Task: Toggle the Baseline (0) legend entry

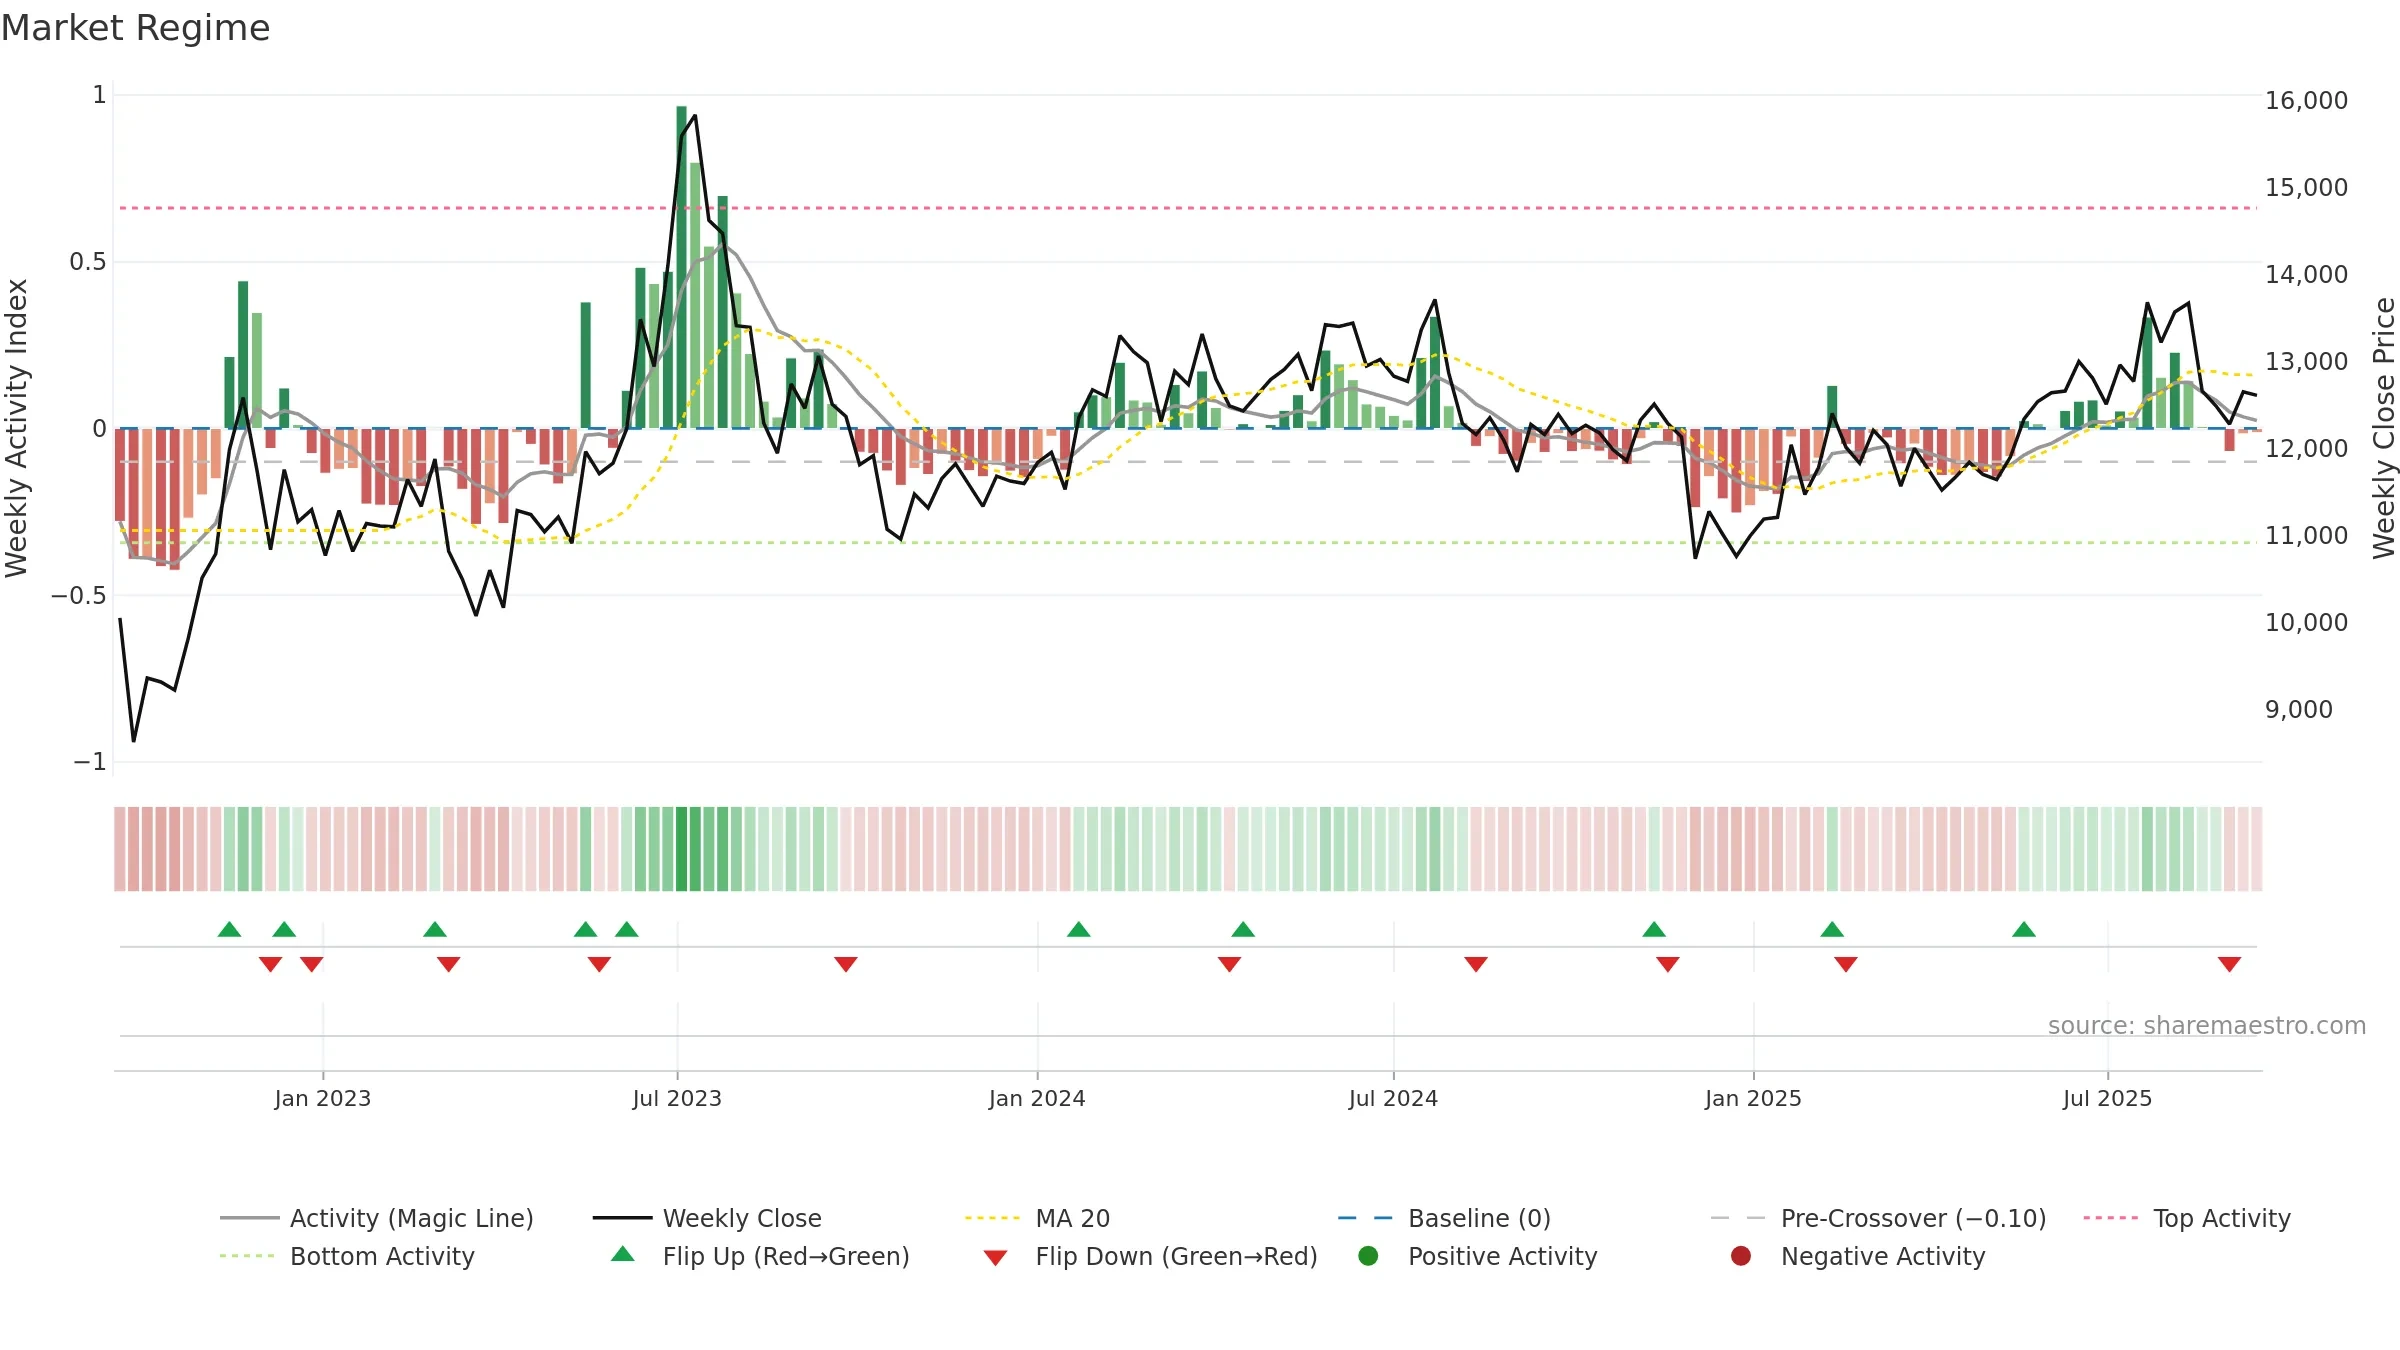Action: [x=1444, y=1218]
